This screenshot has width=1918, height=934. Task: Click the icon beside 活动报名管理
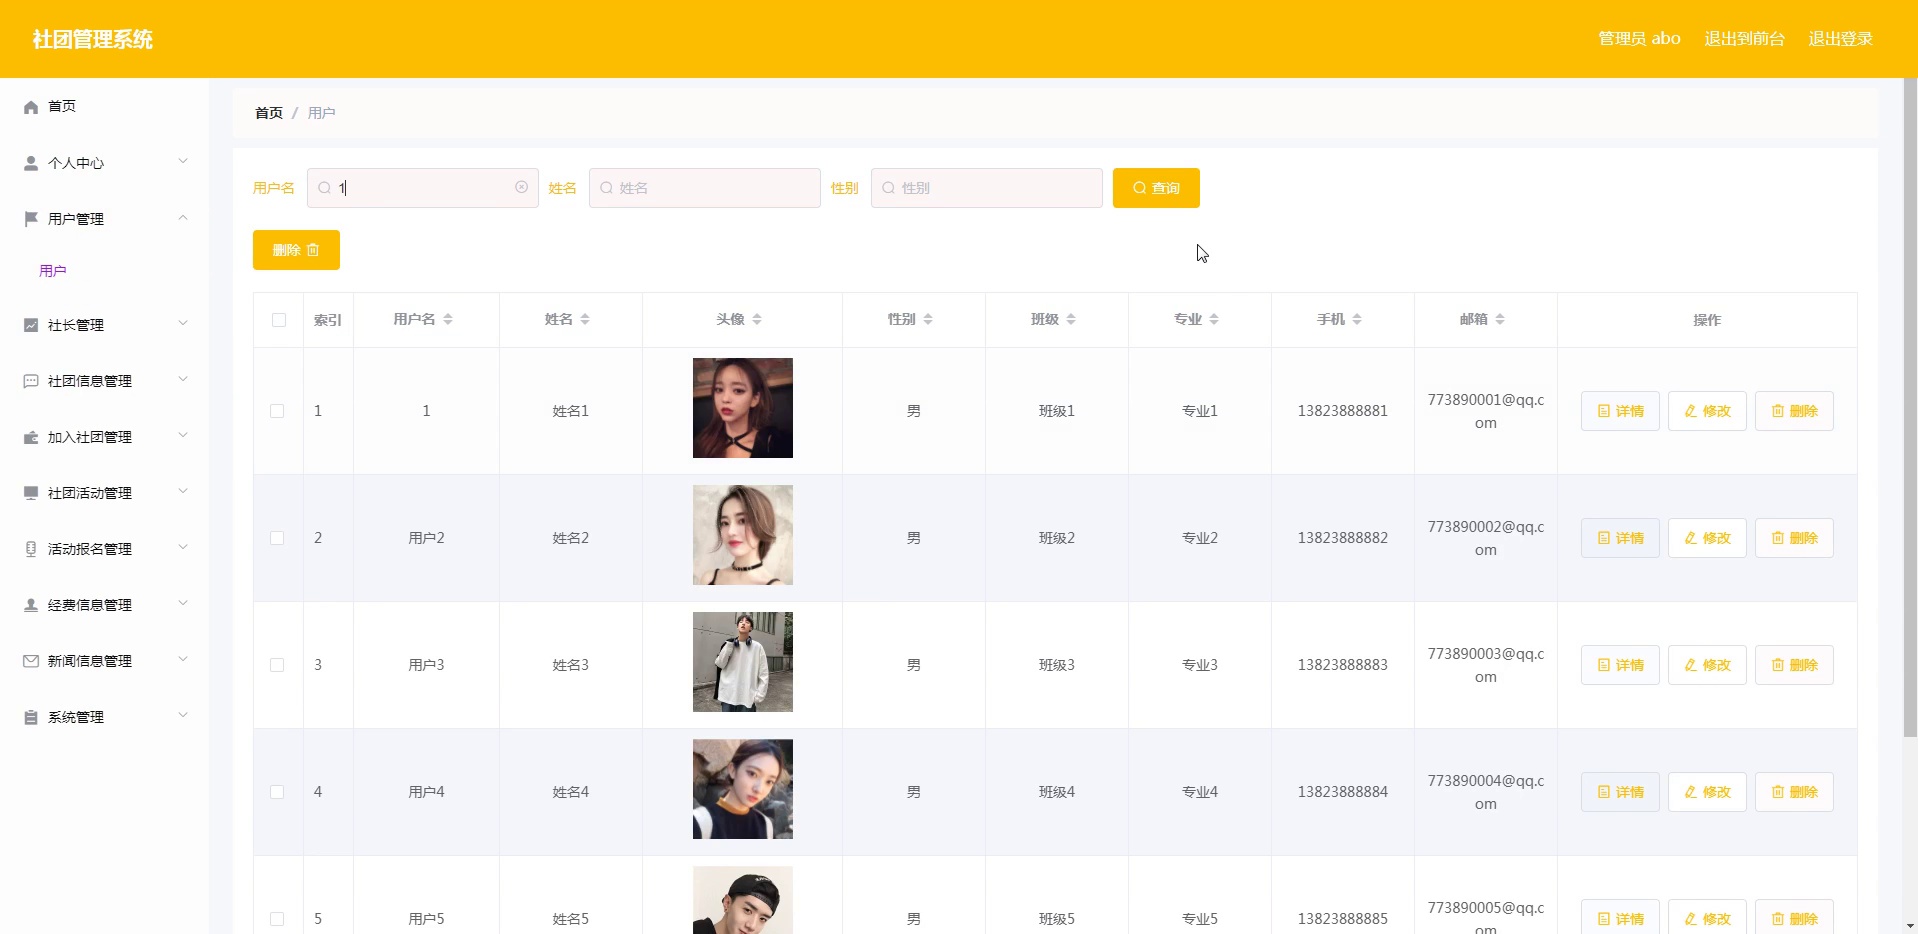click(x=31, y=549)
